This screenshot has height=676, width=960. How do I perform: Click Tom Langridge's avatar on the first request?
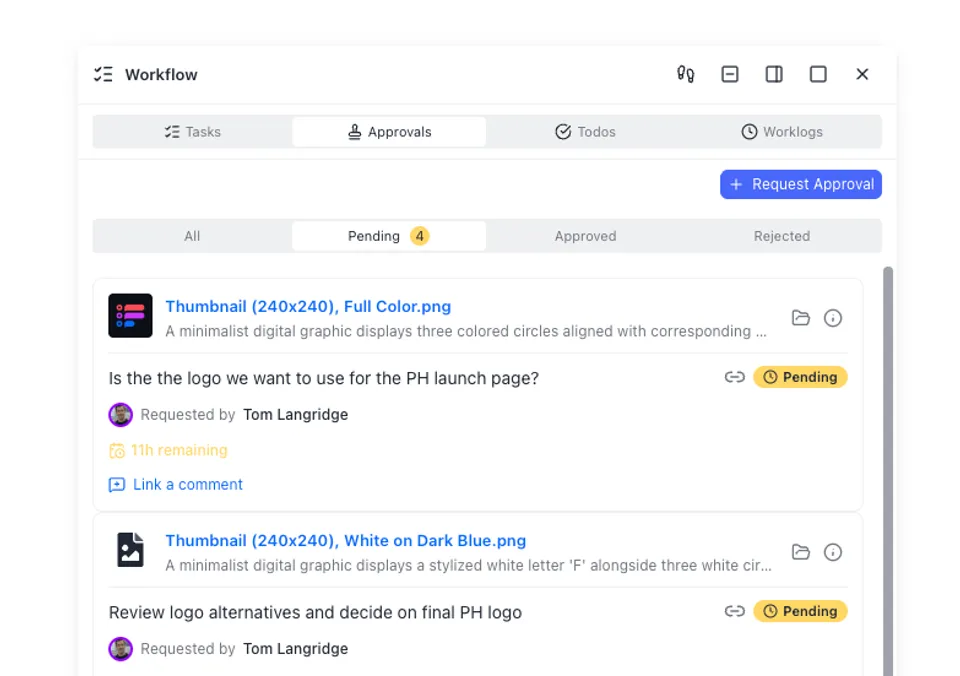tap(120, 414)
